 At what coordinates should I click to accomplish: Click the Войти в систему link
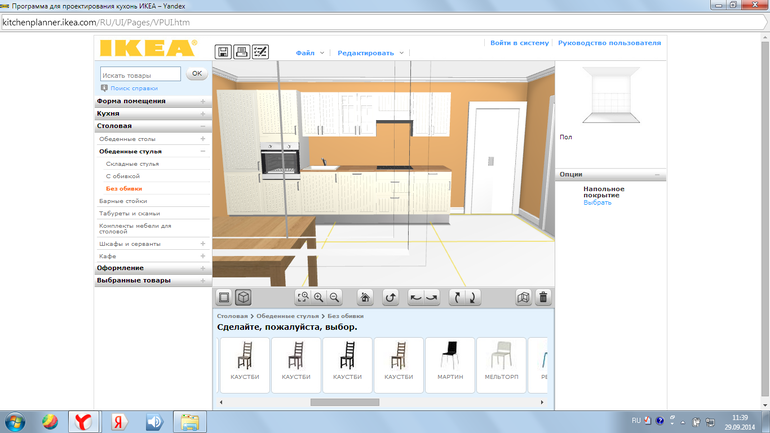point(519,43)
